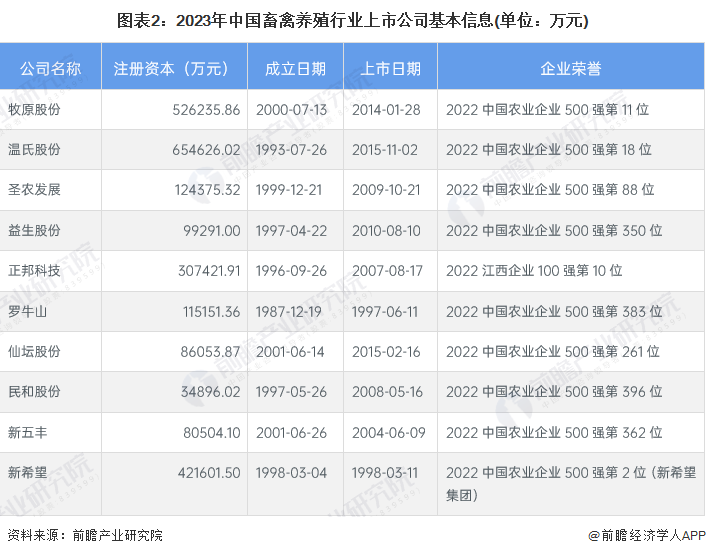The image size is (706, 556).
Task: Click the company name 新五丰
Action: tap(27, 433)
